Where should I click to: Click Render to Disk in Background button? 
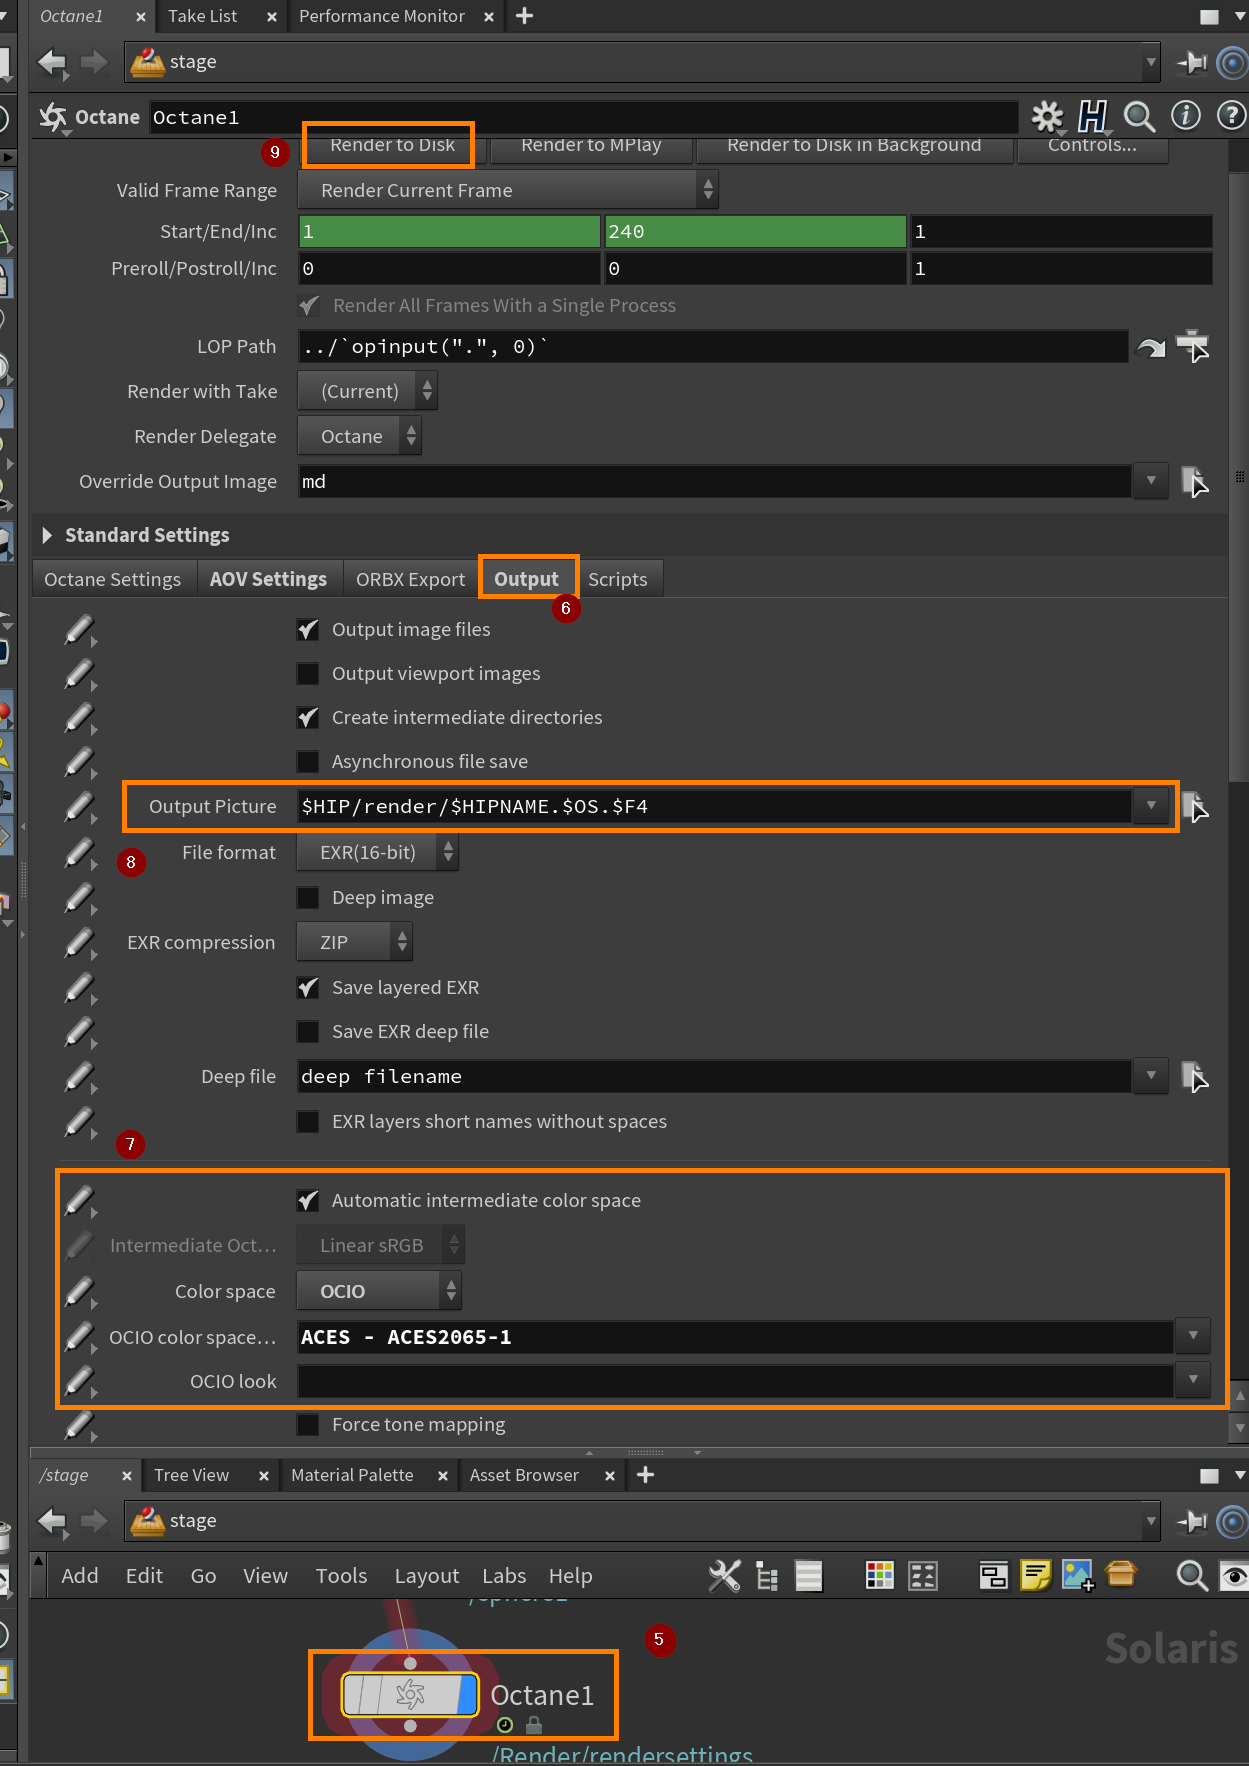(854, 146)
